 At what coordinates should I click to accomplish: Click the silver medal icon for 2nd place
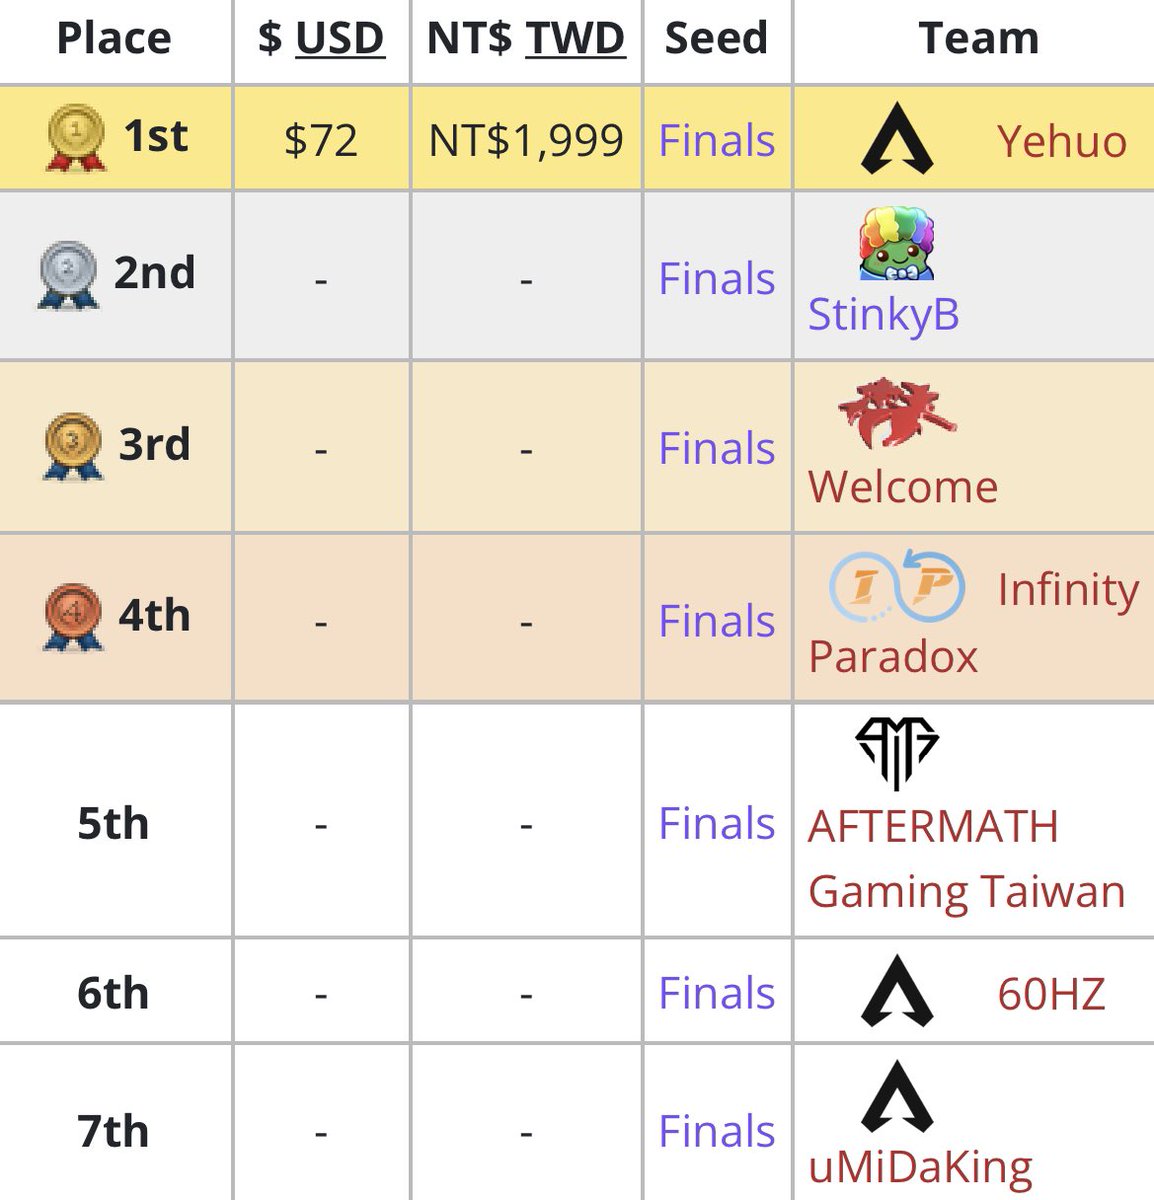point(68,275)
